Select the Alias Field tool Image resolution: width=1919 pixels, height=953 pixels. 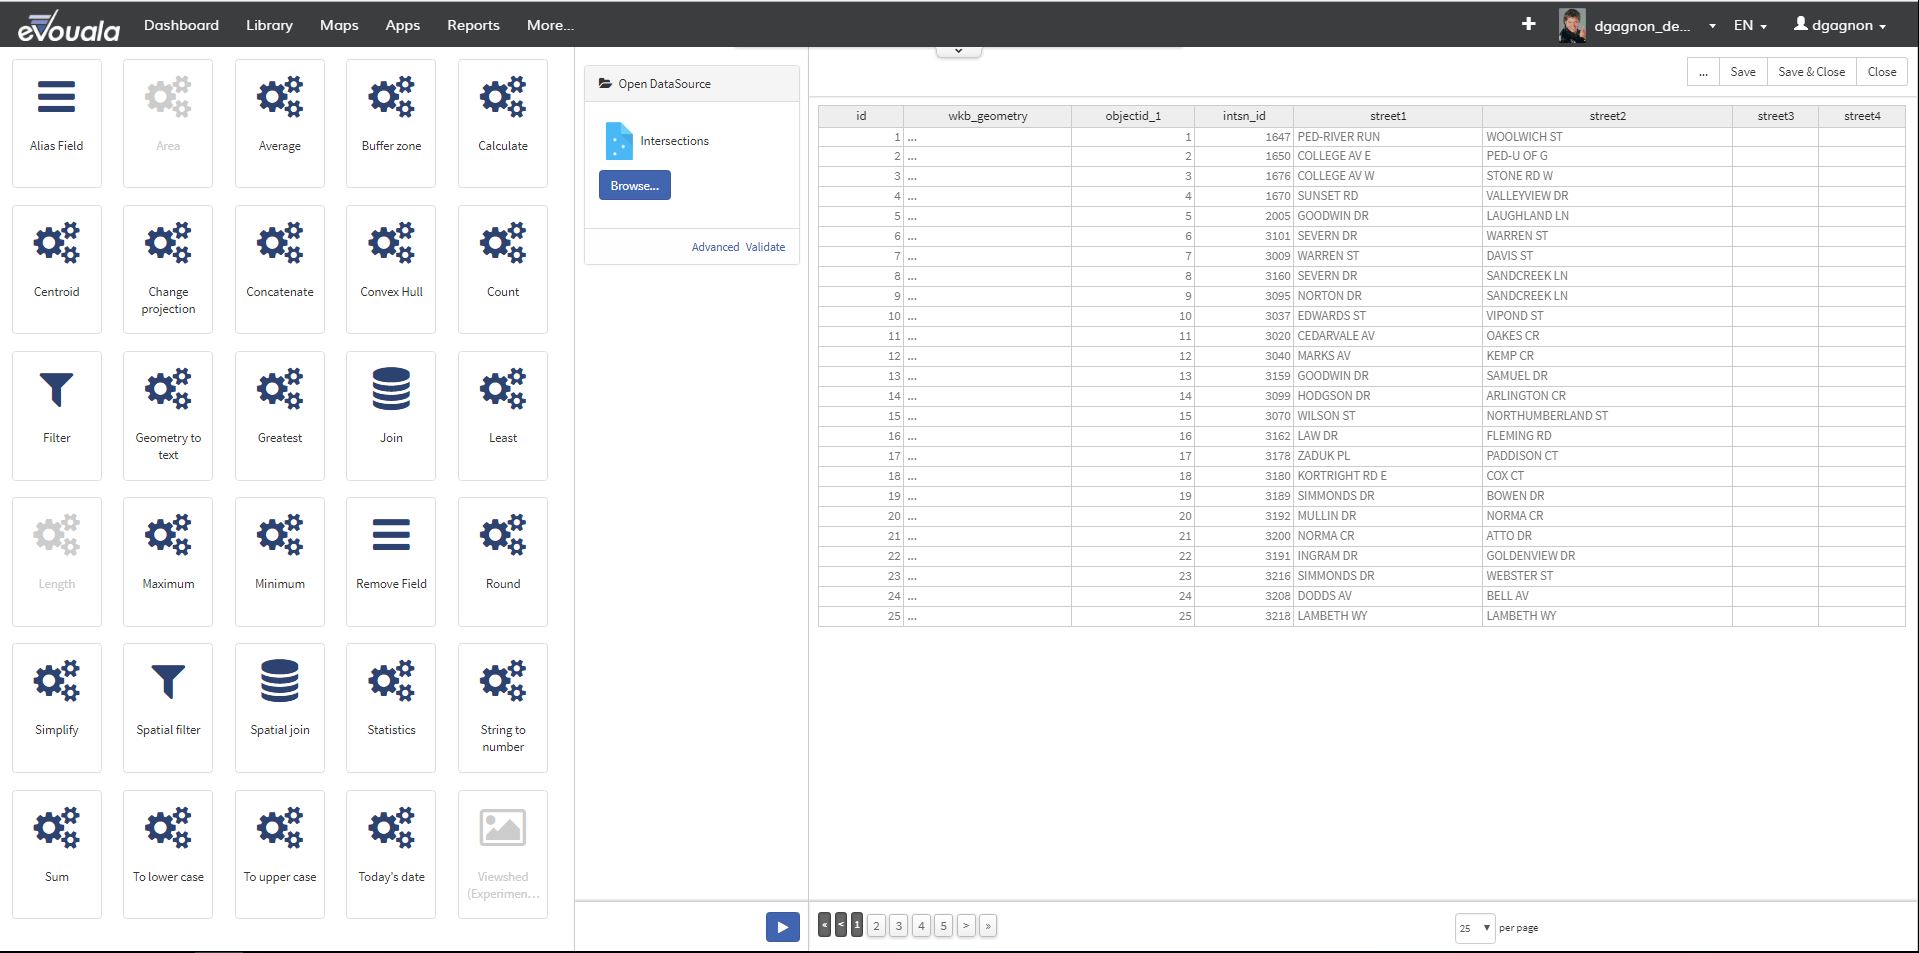click(x=57, y=122)
